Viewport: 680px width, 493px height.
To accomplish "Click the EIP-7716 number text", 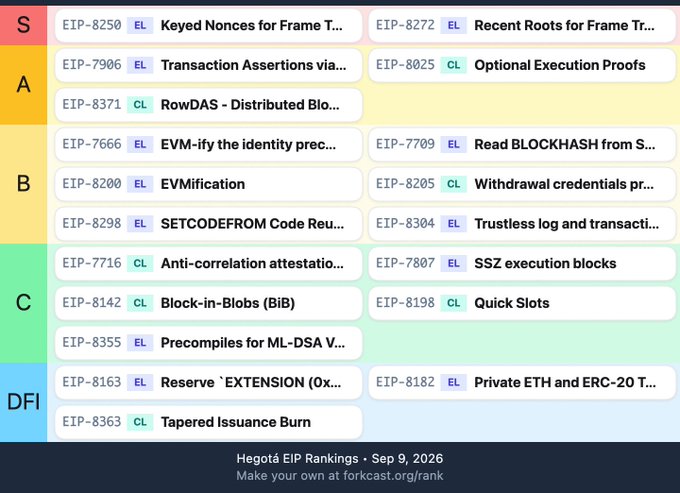I will click(x=92, y=264).
